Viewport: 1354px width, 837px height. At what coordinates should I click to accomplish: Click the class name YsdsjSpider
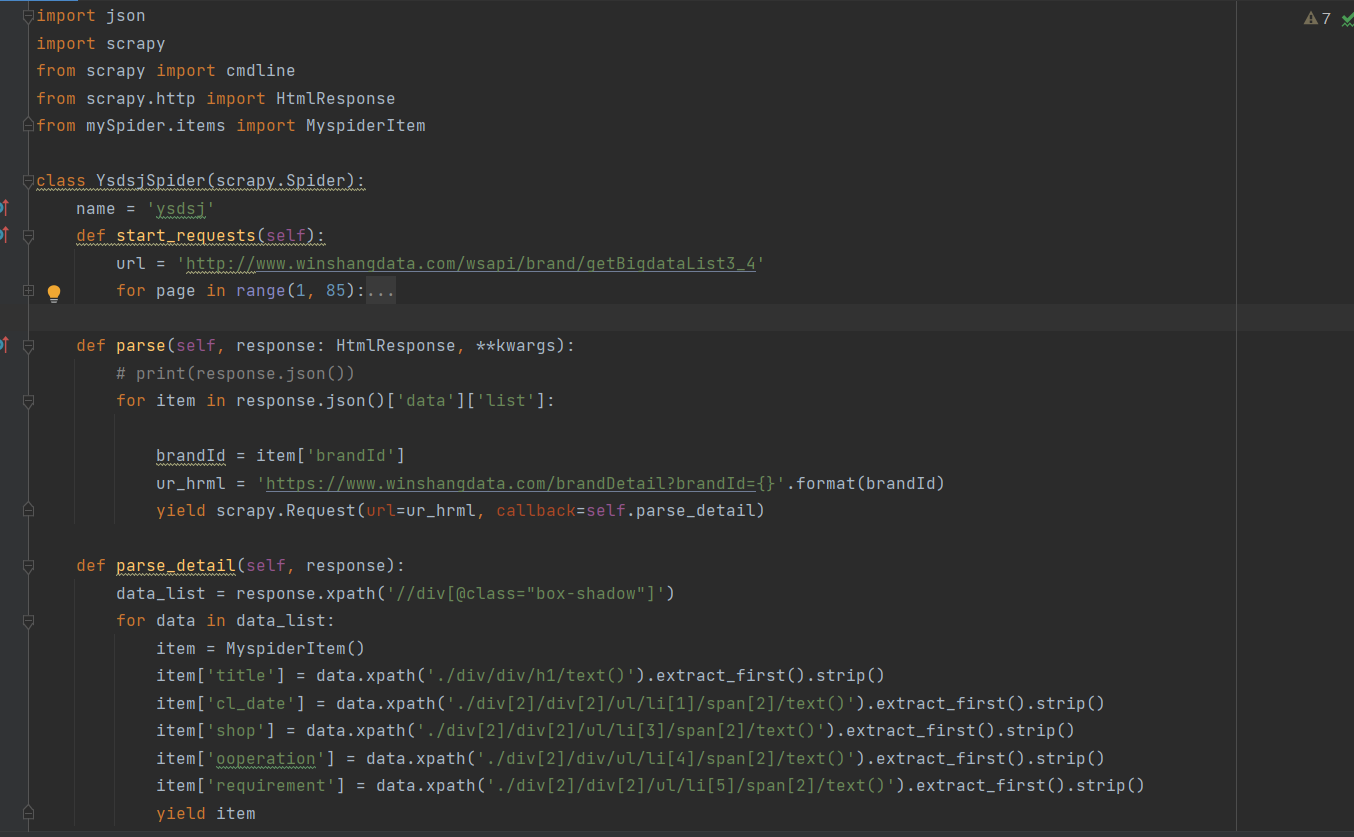(150, 181)
